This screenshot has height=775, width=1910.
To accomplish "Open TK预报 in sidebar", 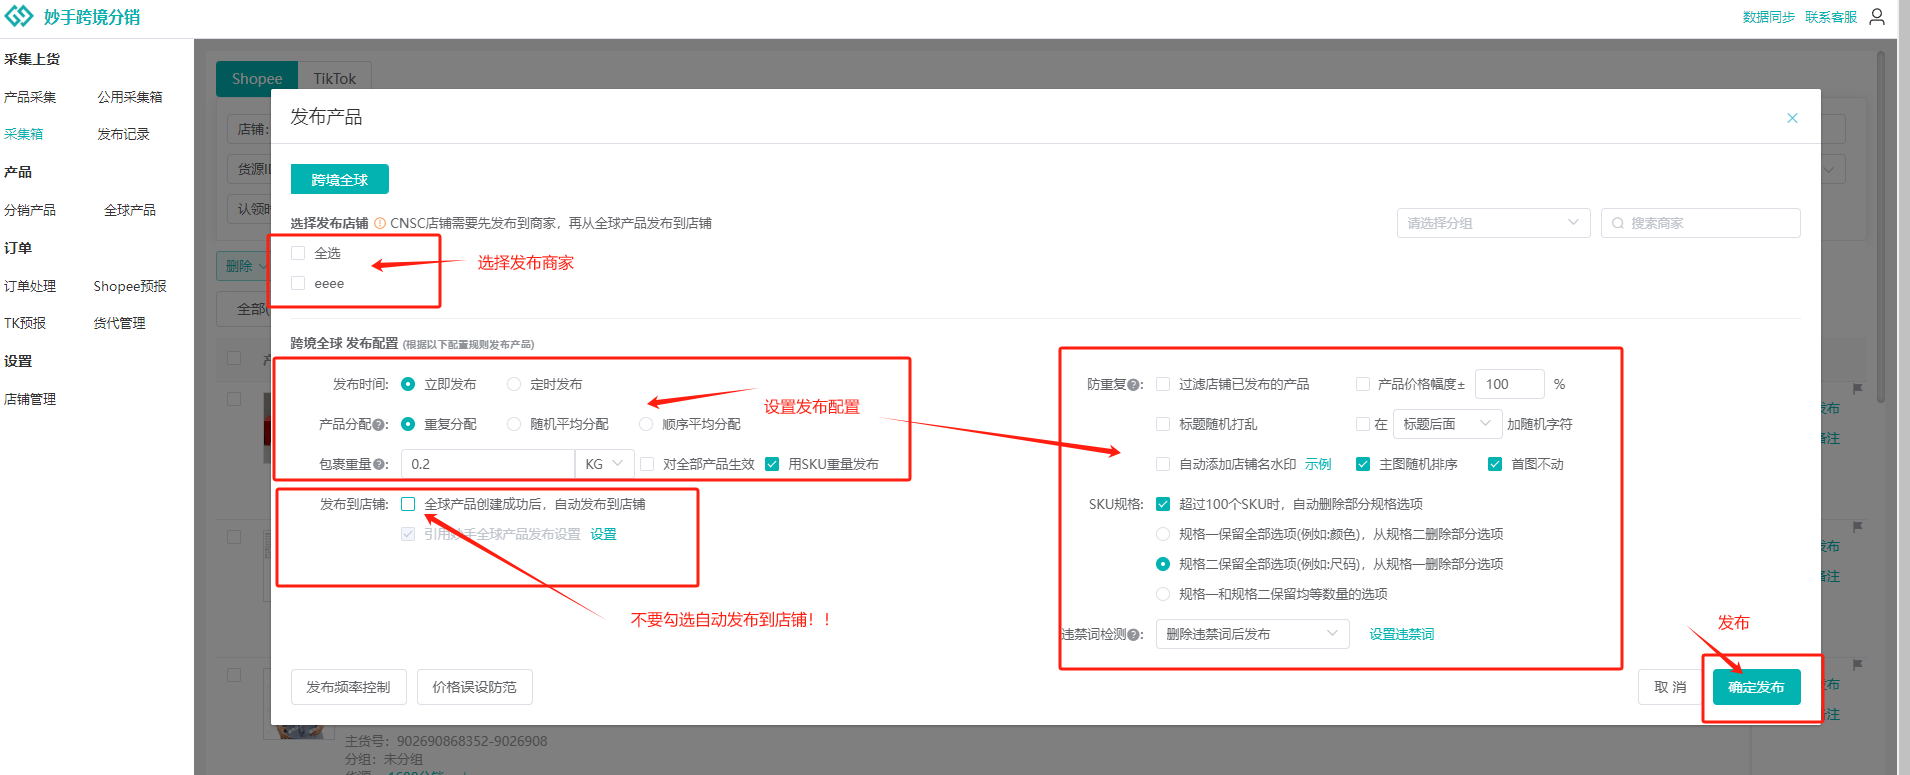I will [x=25, y=323].
